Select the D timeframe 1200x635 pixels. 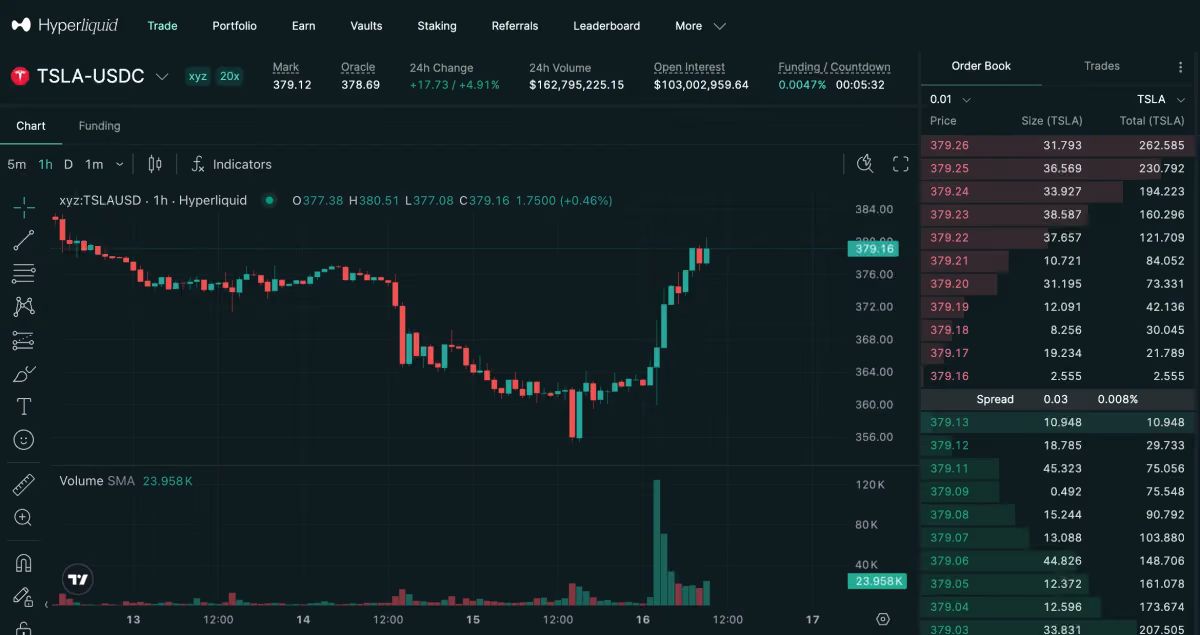[x=68, y=164]
